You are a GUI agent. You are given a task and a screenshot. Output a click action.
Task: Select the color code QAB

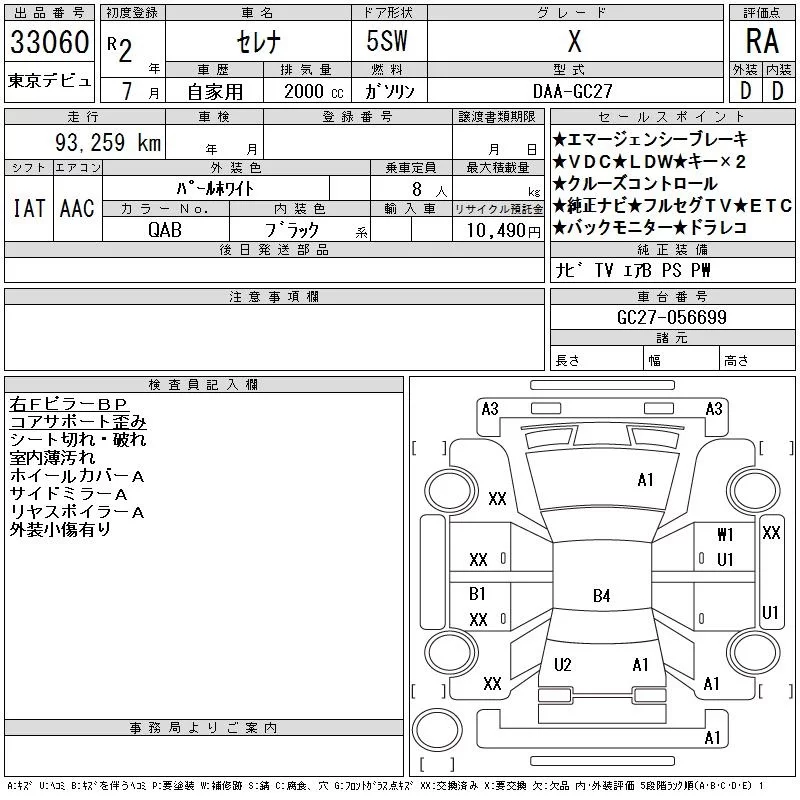[165, 228]
